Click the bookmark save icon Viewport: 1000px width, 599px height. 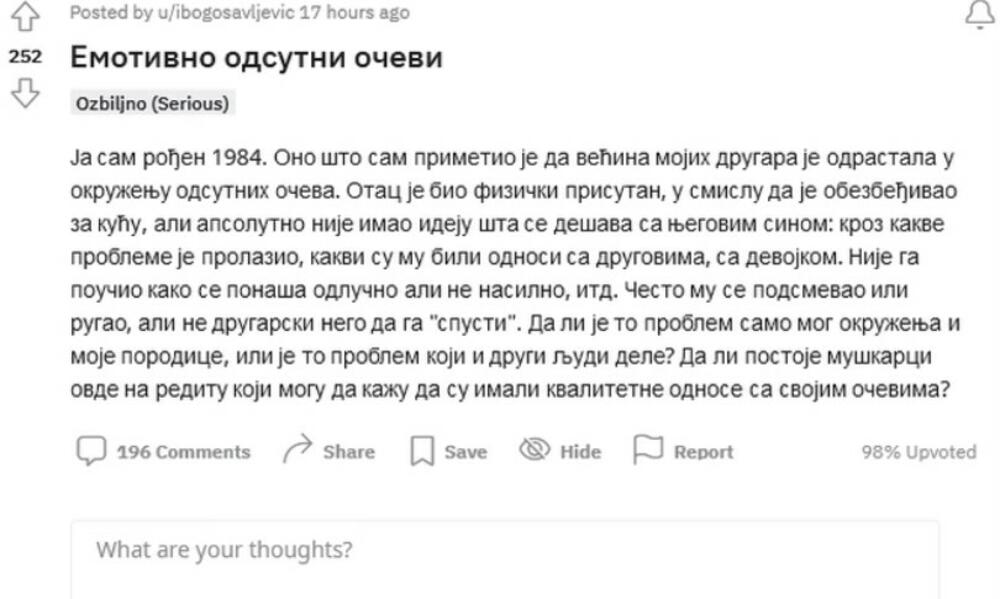pyautogui.click(x=422, y=452)
